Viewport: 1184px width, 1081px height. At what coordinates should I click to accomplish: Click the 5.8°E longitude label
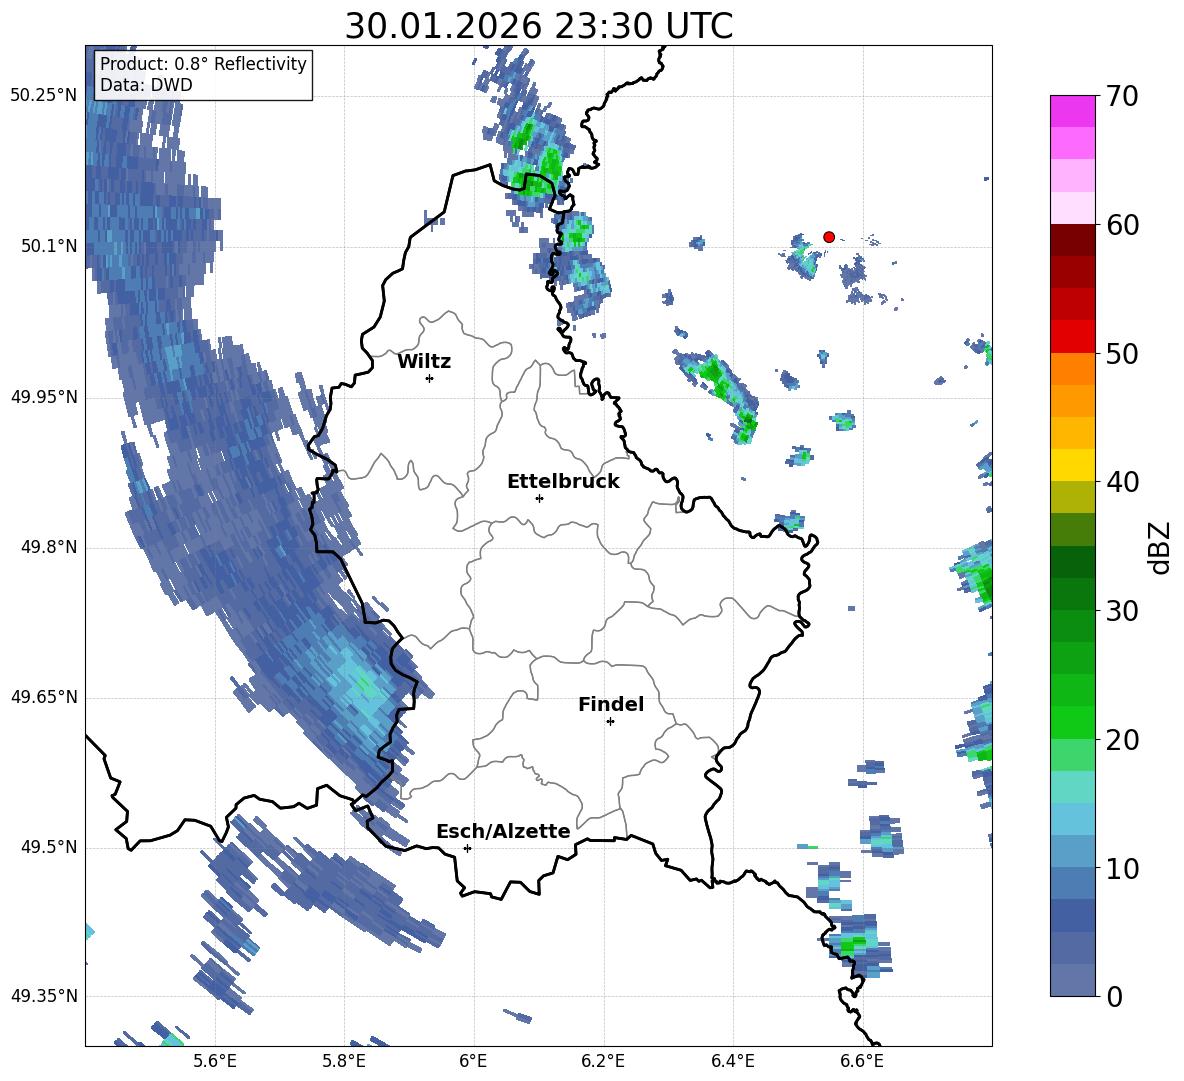(x=344, y=1061)
